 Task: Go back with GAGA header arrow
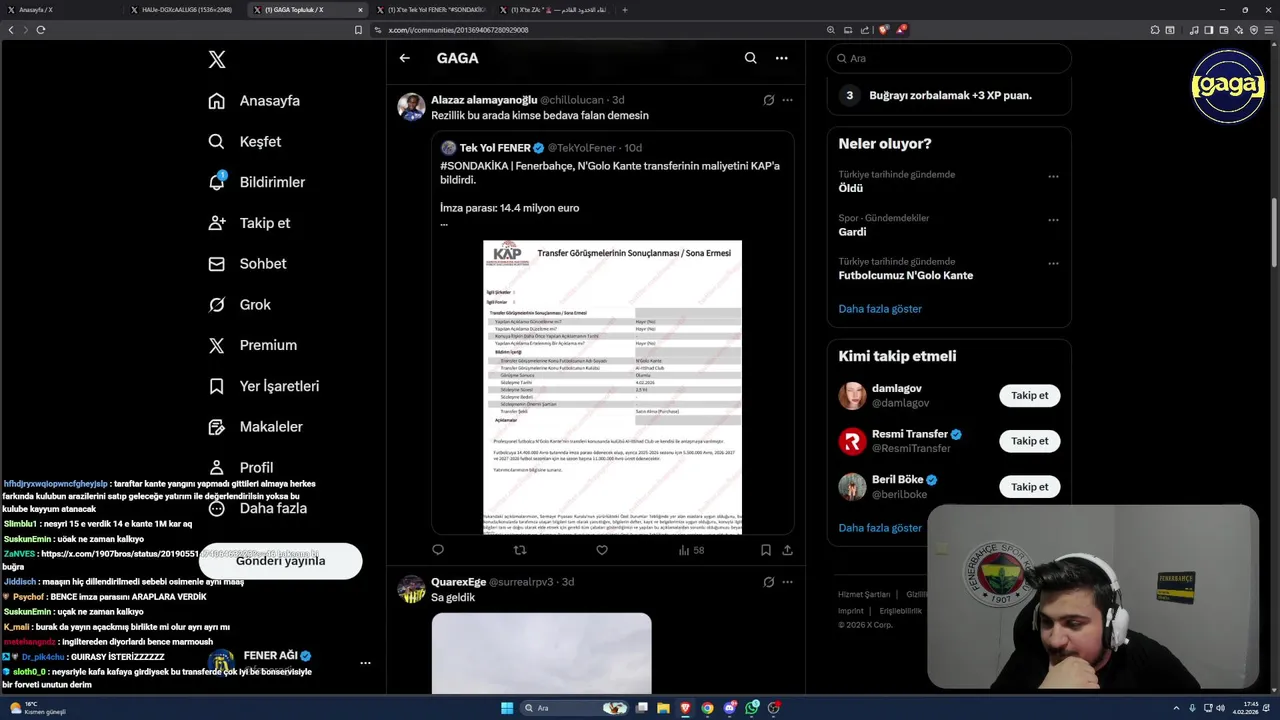404,58
